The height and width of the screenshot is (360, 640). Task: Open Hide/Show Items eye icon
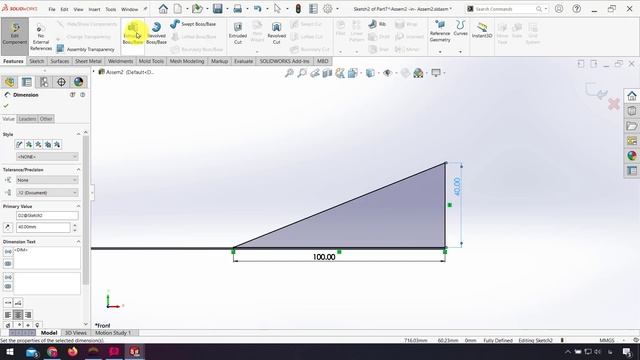tap(387, 73)
